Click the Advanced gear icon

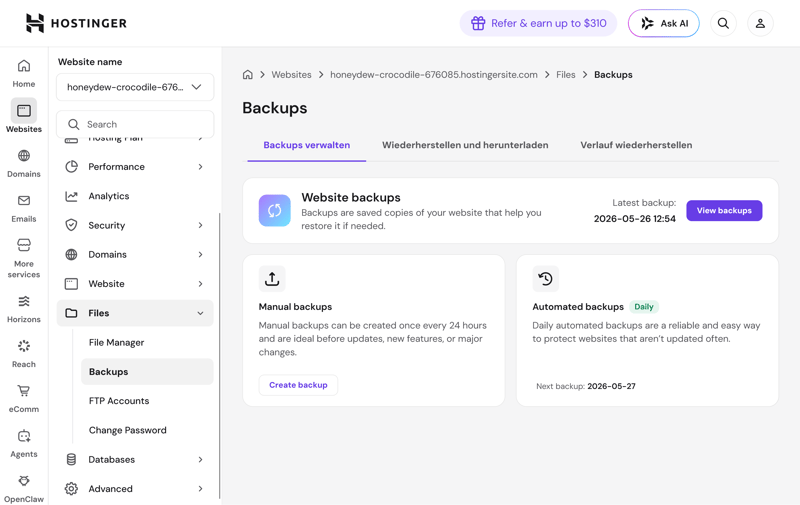point(71,489)
